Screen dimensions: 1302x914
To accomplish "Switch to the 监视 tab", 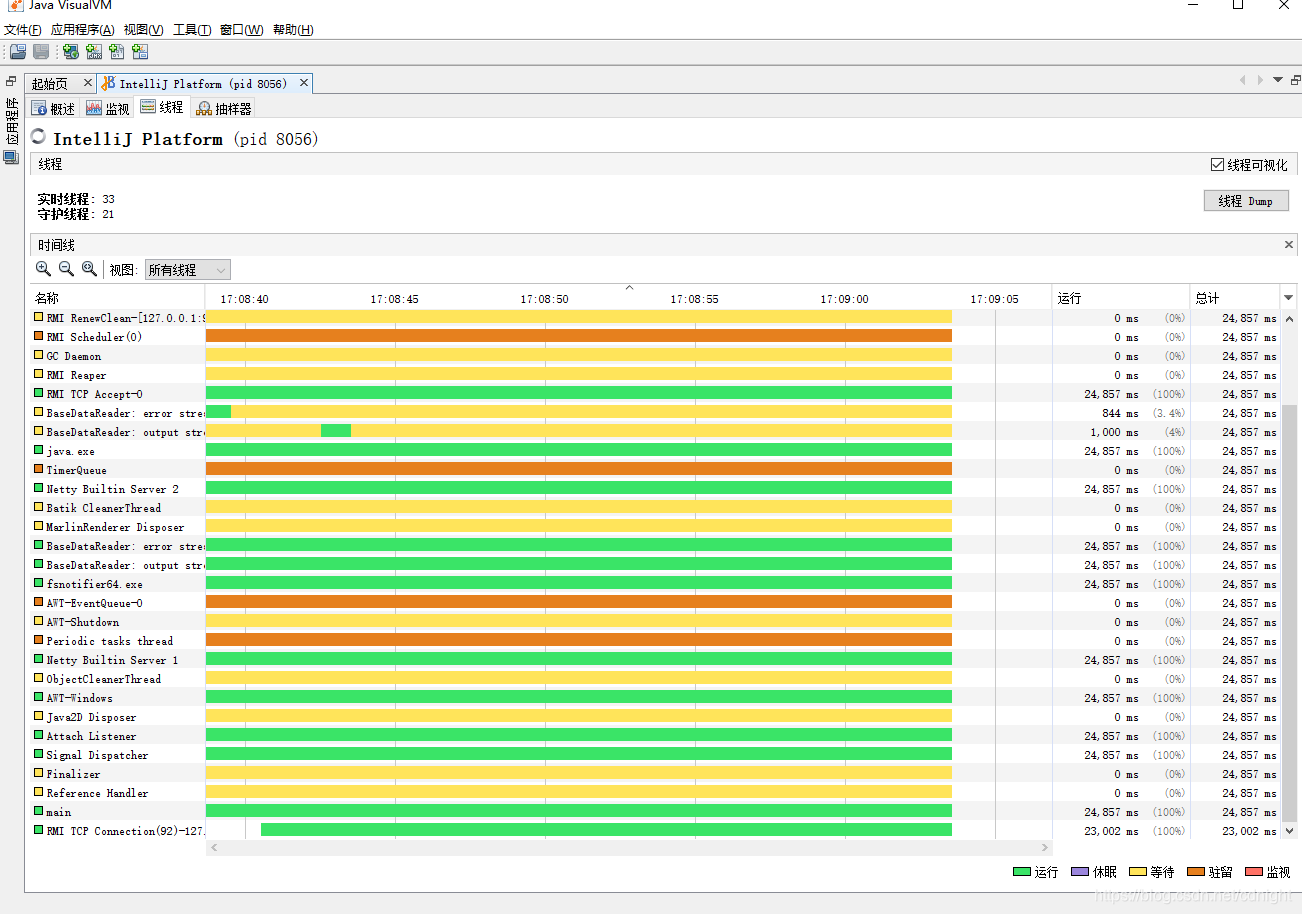I will tap(108, 108).
